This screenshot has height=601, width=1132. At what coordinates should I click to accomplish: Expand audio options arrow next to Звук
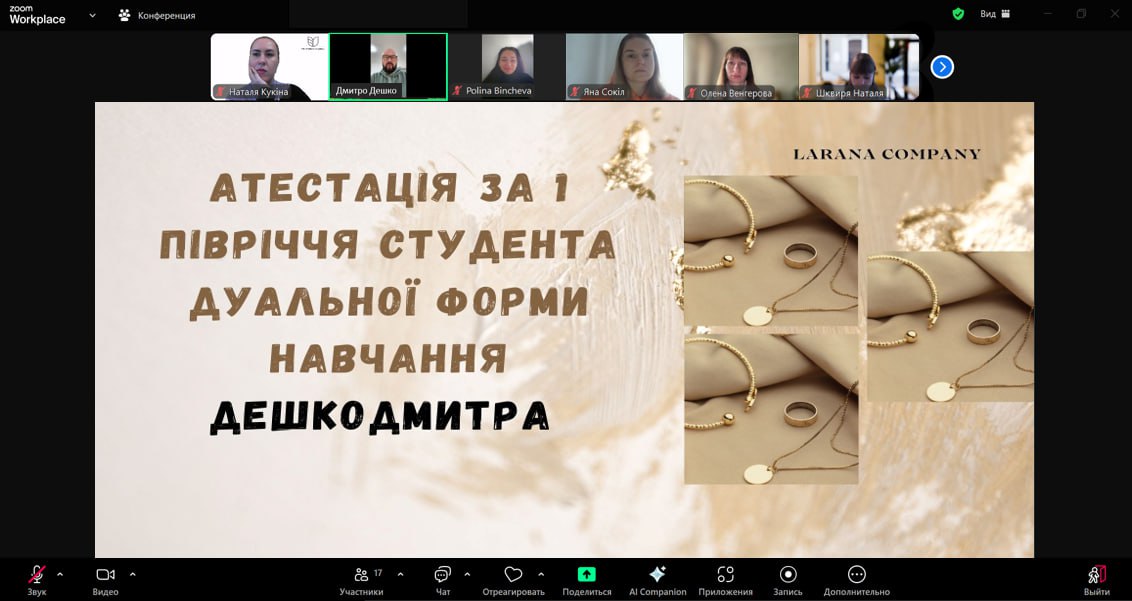pos(60,575)
